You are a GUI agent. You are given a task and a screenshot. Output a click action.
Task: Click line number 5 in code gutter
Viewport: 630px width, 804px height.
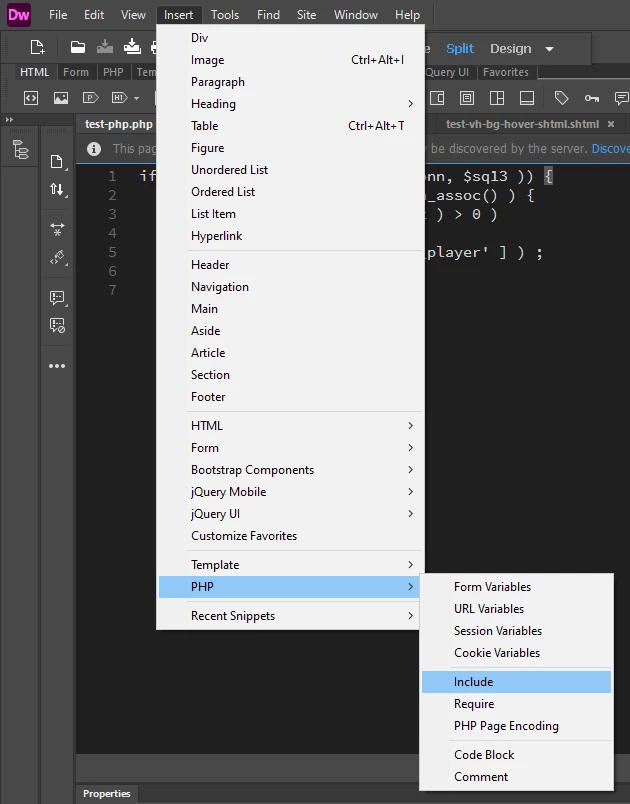[112, 252]
